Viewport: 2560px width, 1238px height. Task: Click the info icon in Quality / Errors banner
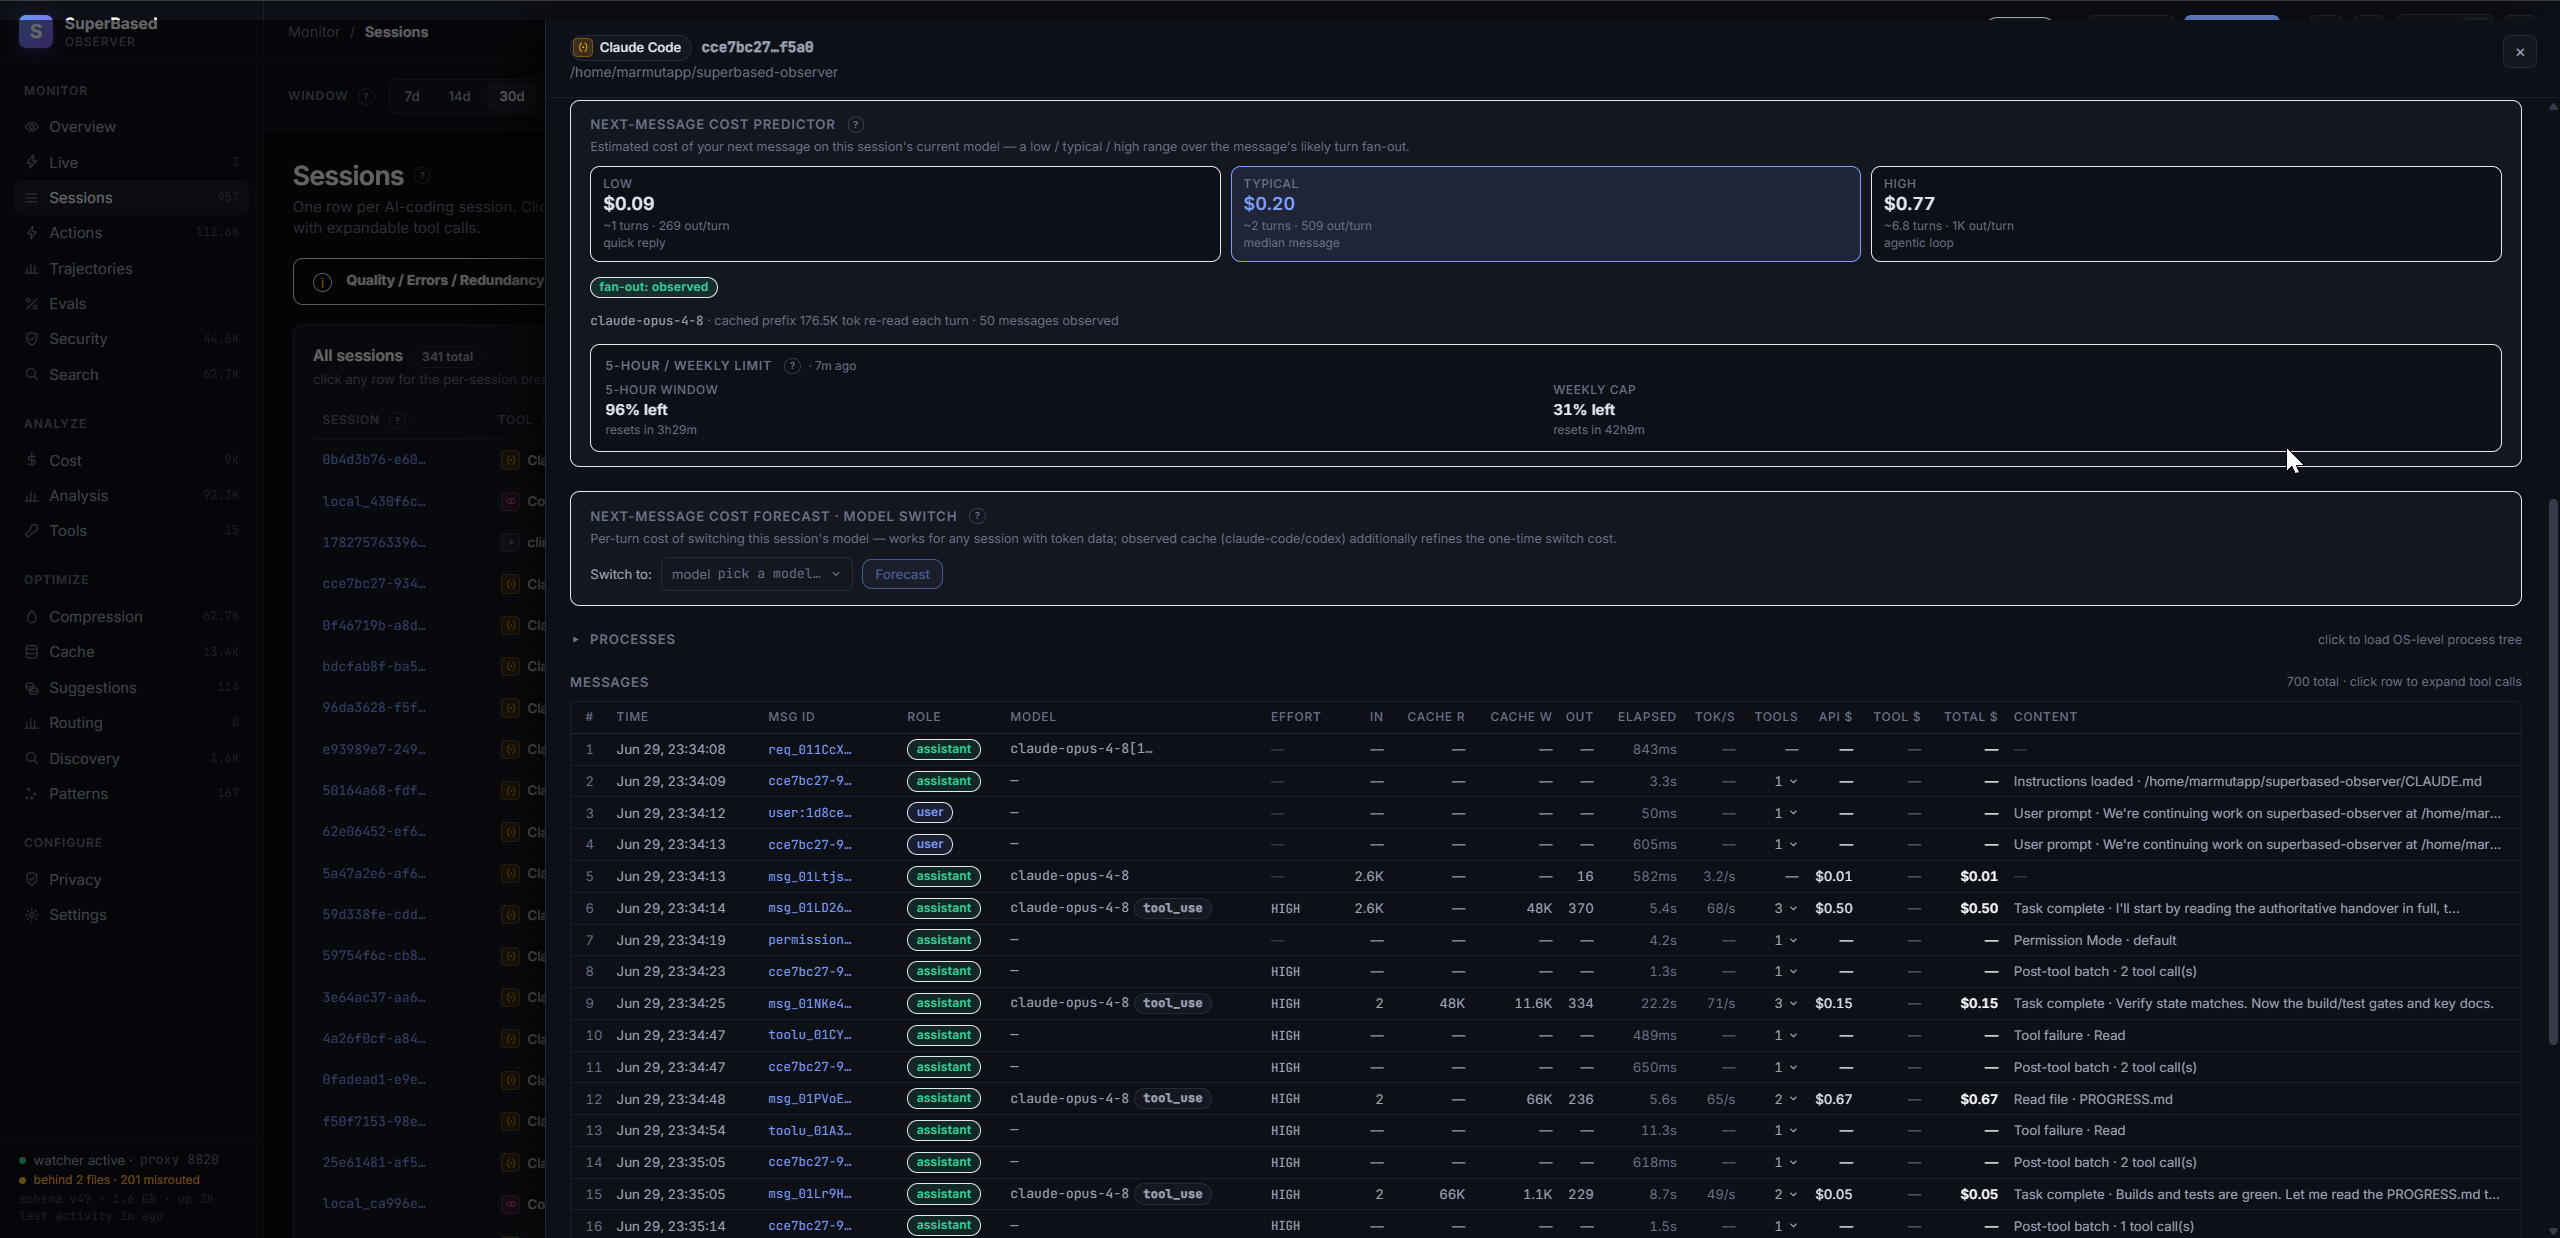click(x=322, y=282)
